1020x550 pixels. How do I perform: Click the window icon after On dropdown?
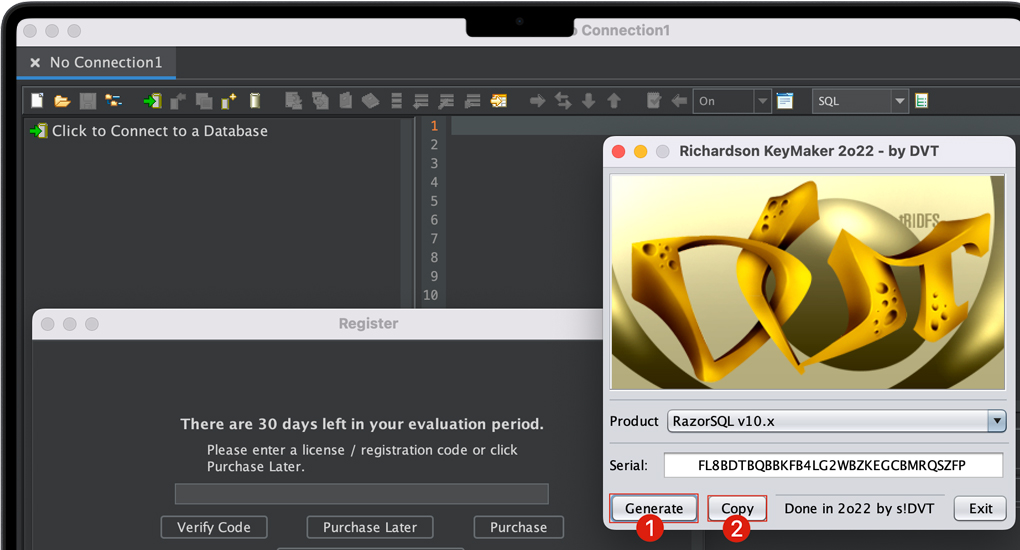(785, 101)
